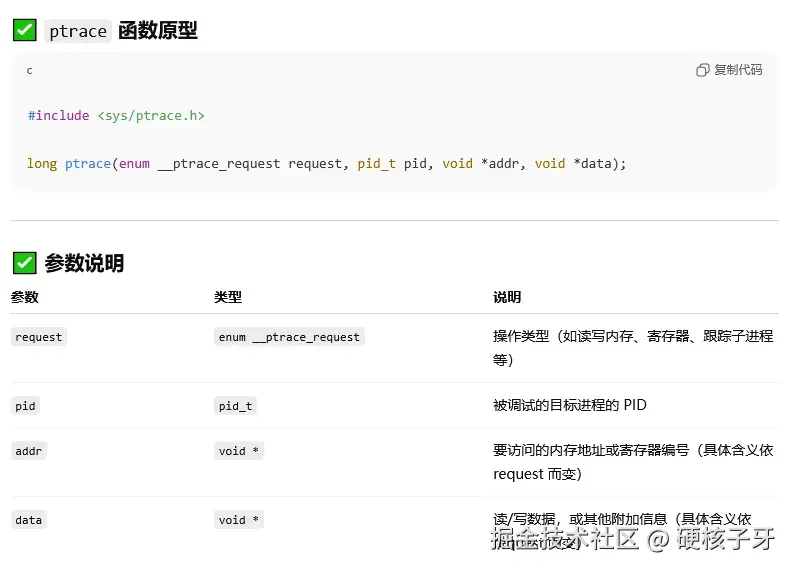
Task: Click the 操作类型 description for request
Action: click(x=633, y=348)
